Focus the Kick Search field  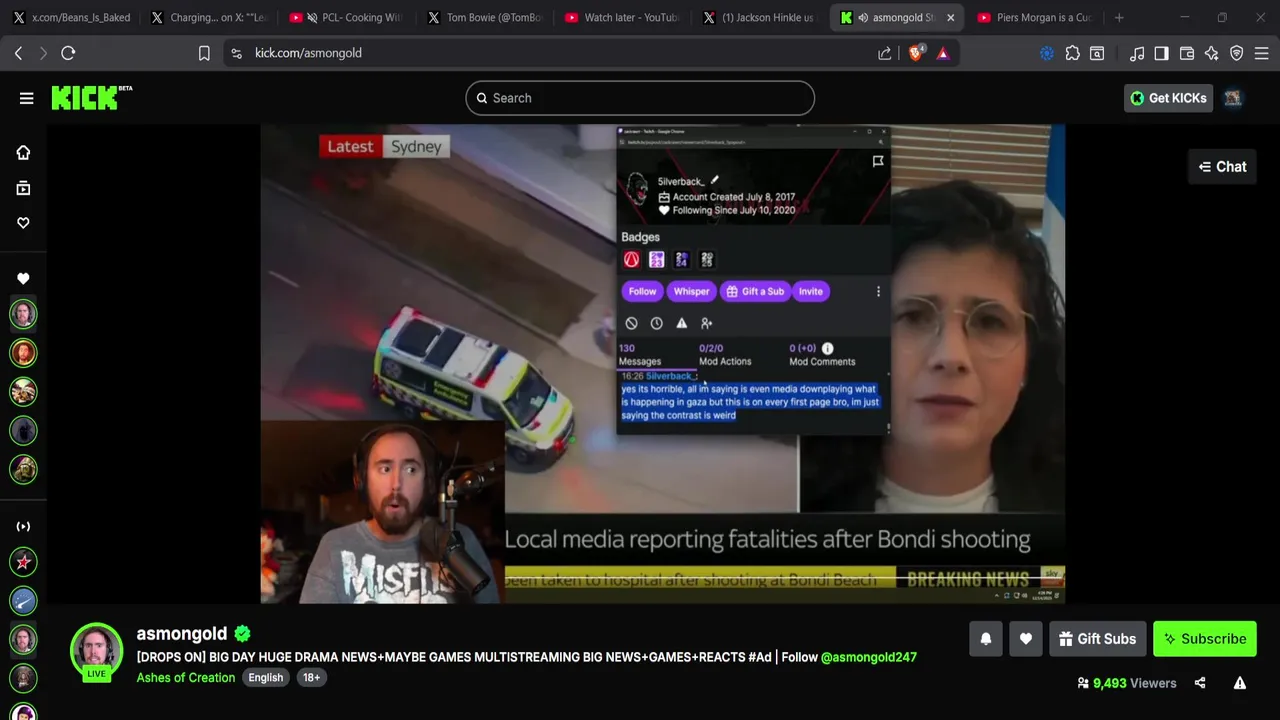coord(640,98)
